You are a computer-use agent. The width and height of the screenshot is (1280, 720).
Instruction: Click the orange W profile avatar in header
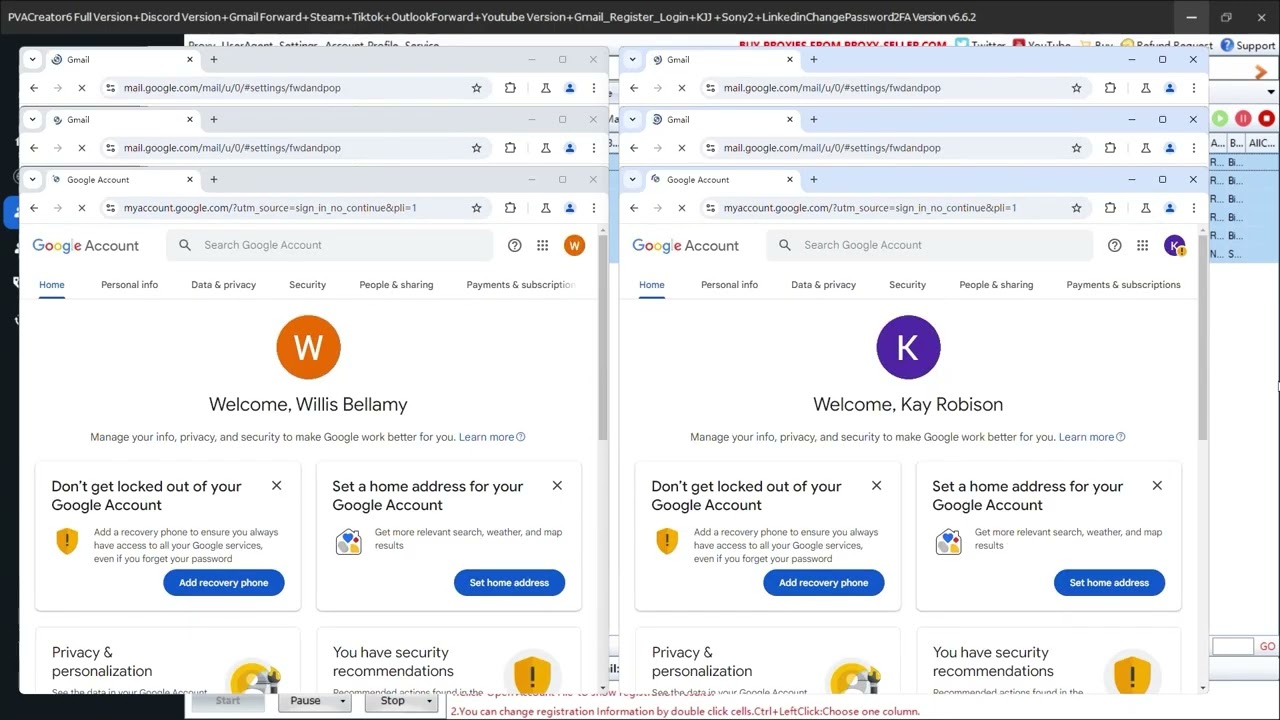point(574,245)
